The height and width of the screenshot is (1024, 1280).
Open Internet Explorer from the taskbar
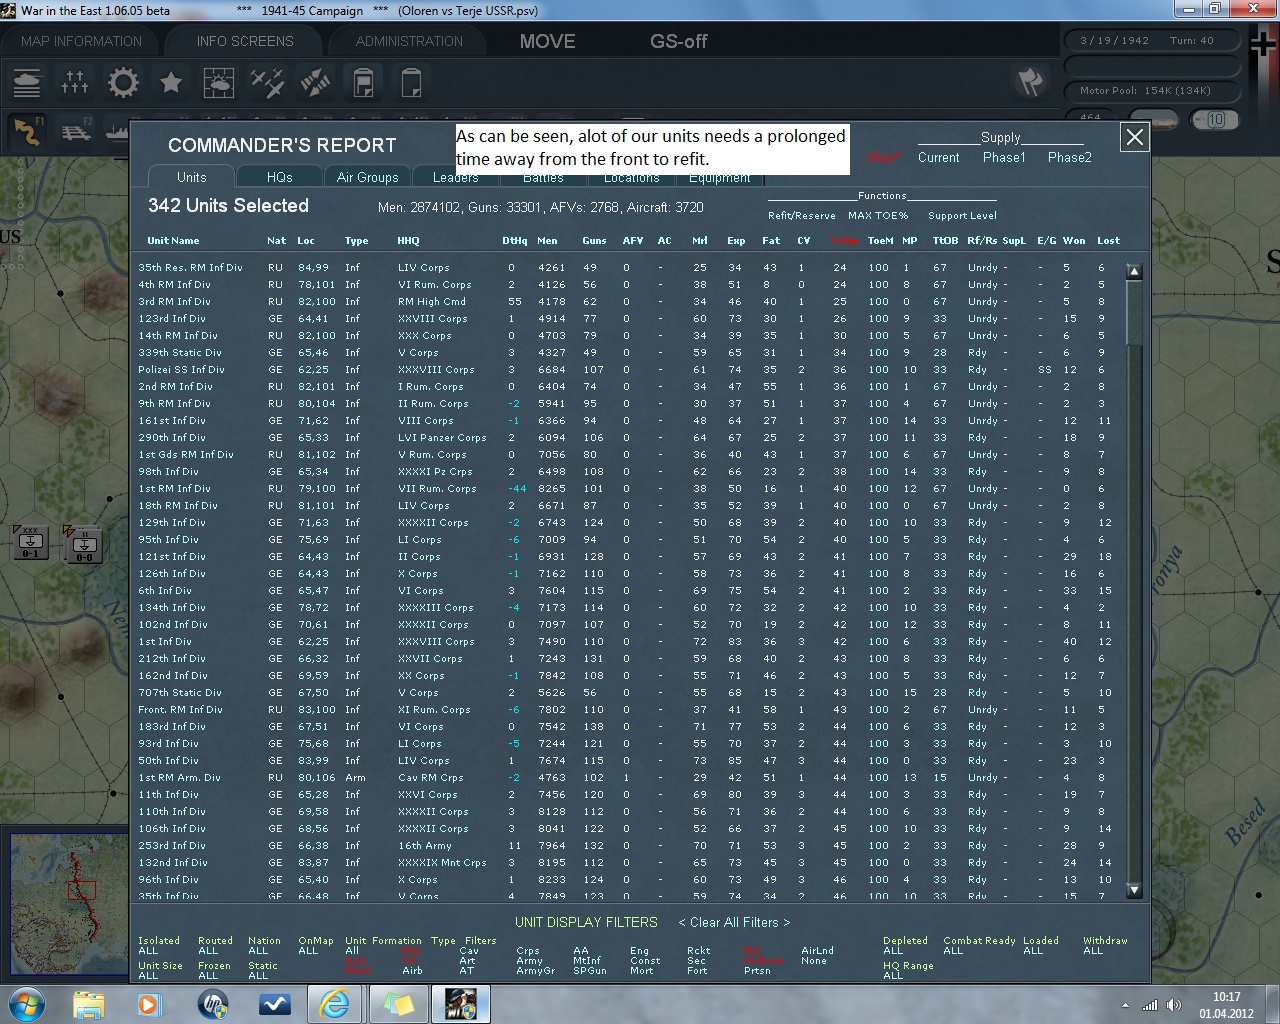334,1003
